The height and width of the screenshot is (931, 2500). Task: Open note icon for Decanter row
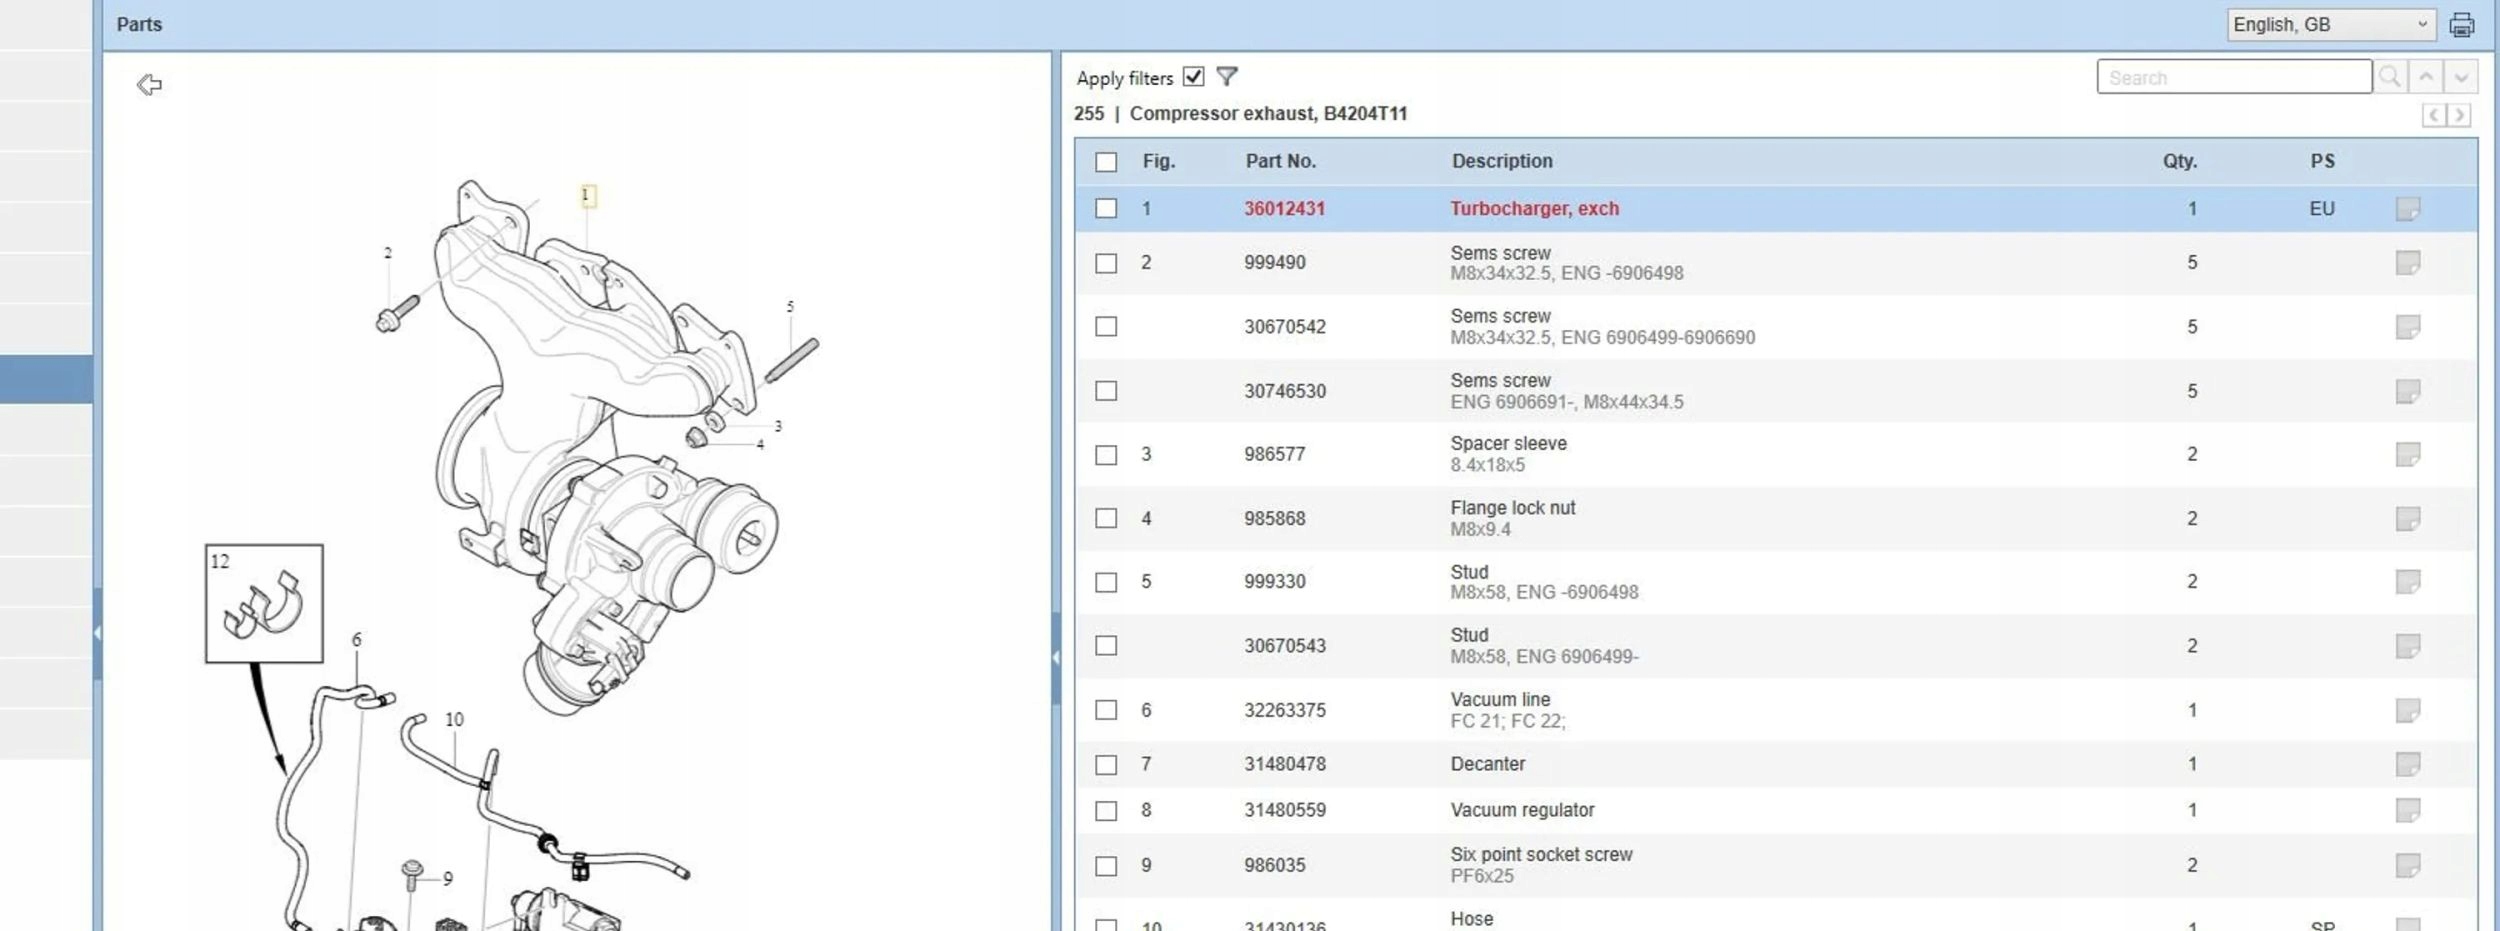2407,765
